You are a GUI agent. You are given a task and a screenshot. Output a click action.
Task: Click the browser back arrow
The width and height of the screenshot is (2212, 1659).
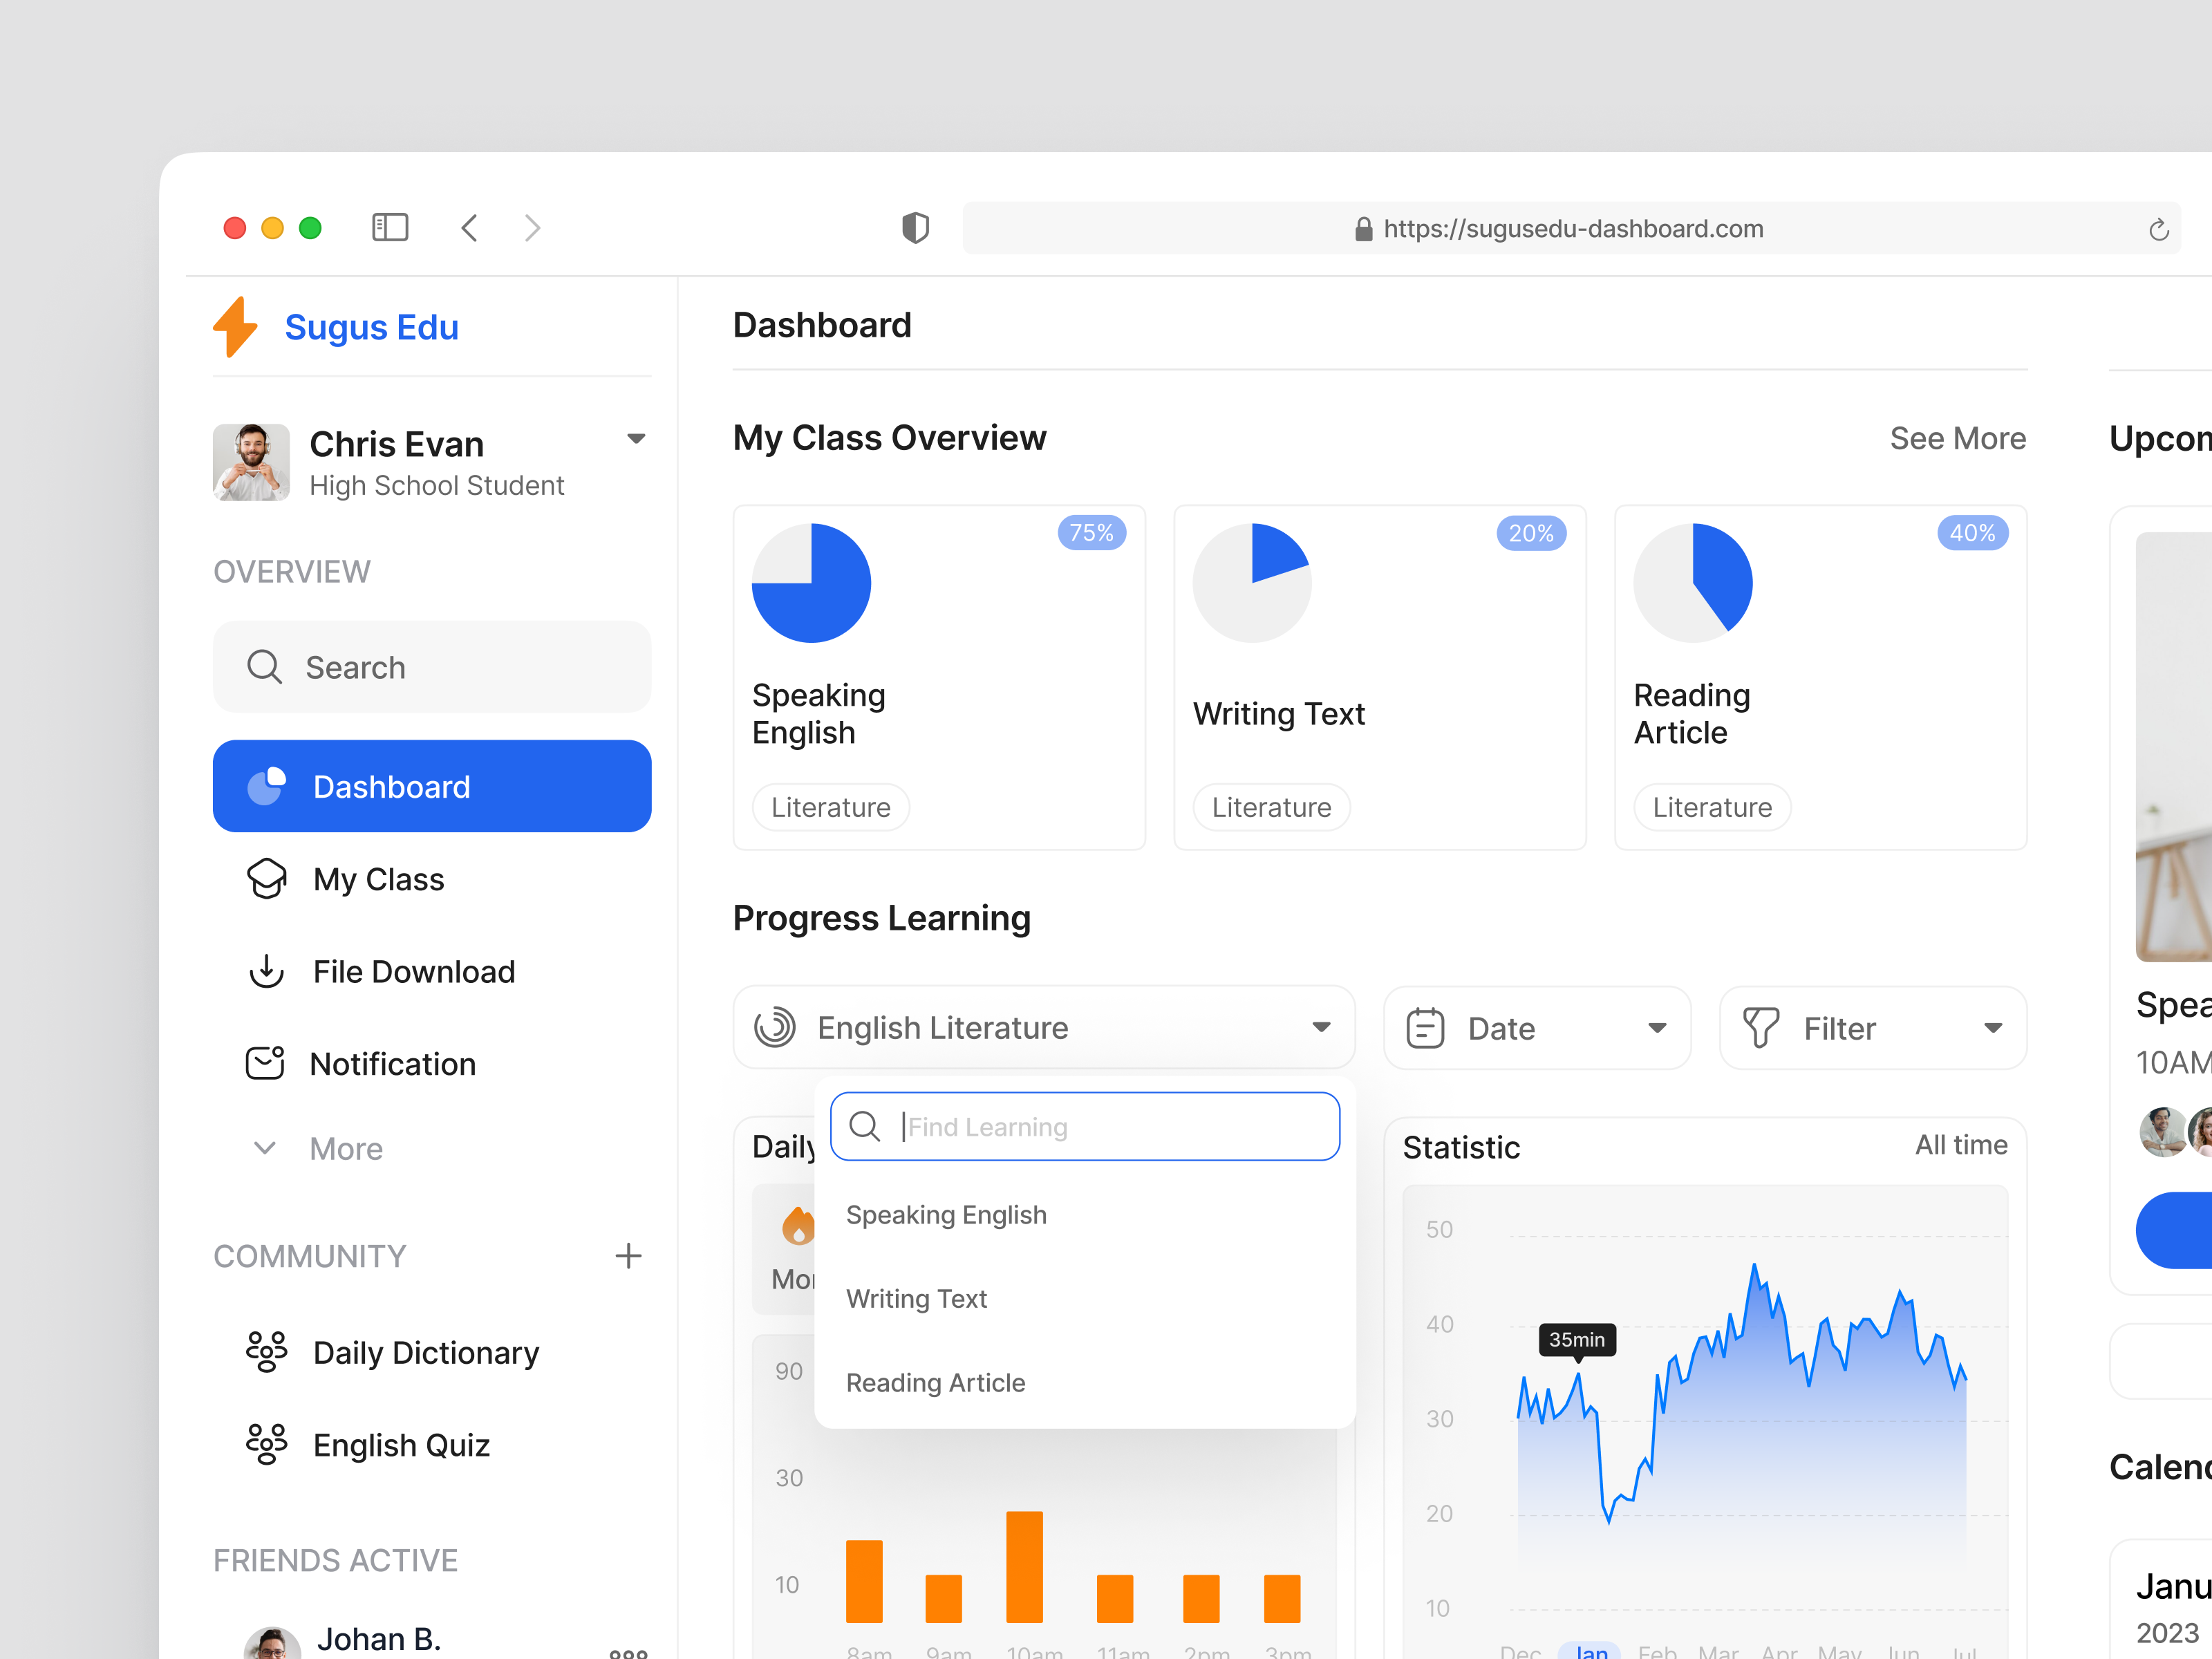(469, 228)
